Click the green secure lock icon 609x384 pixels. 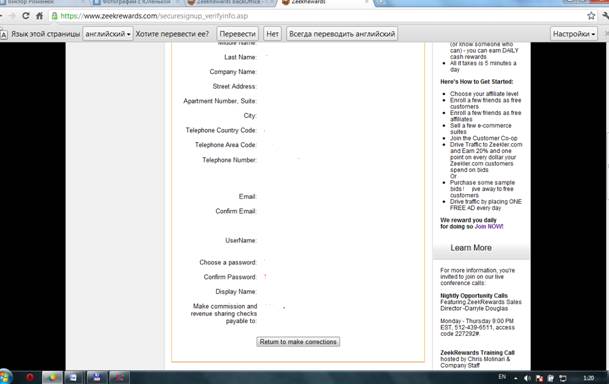point(55,16)
